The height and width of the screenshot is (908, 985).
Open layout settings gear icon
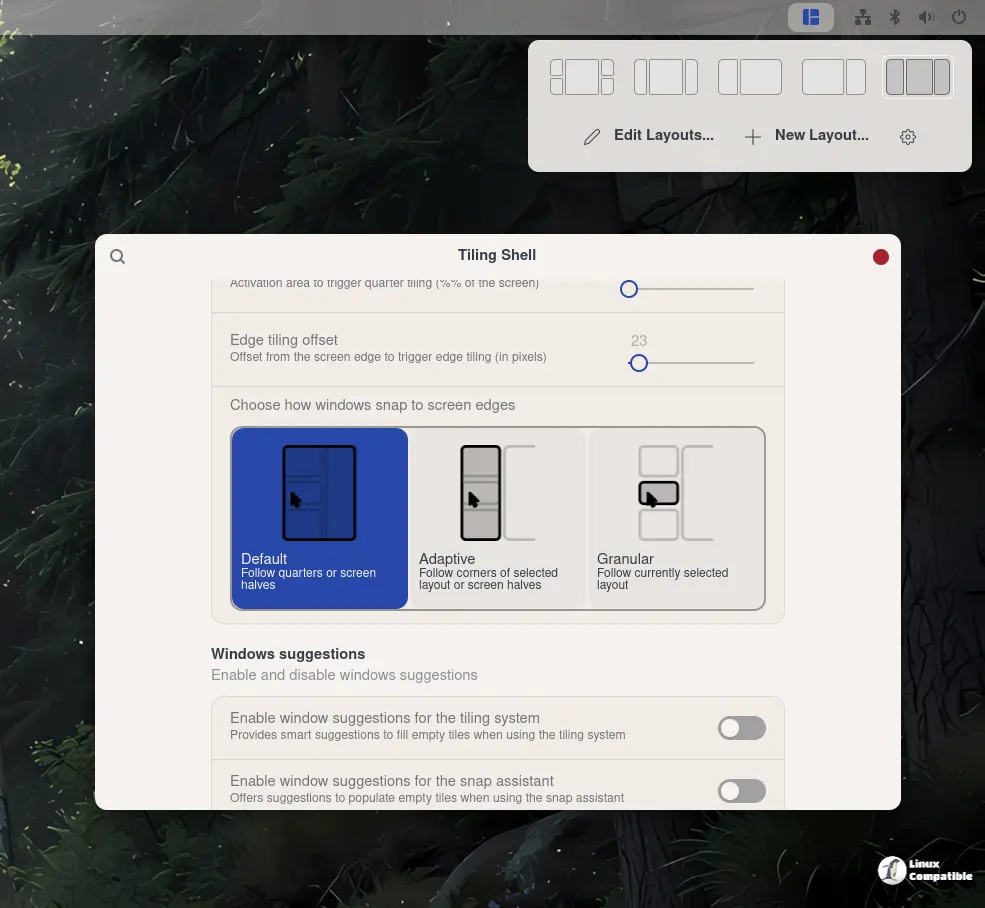pyautogui.click(x=908, y=136)
